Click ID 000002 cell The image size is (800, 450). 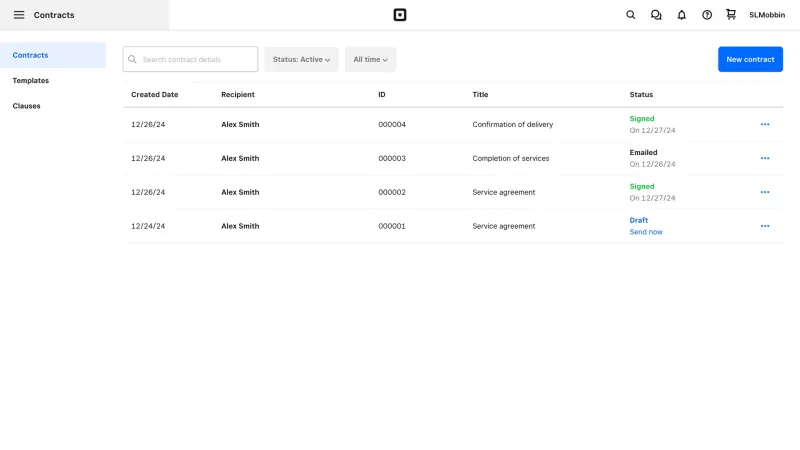coord(392,192)
